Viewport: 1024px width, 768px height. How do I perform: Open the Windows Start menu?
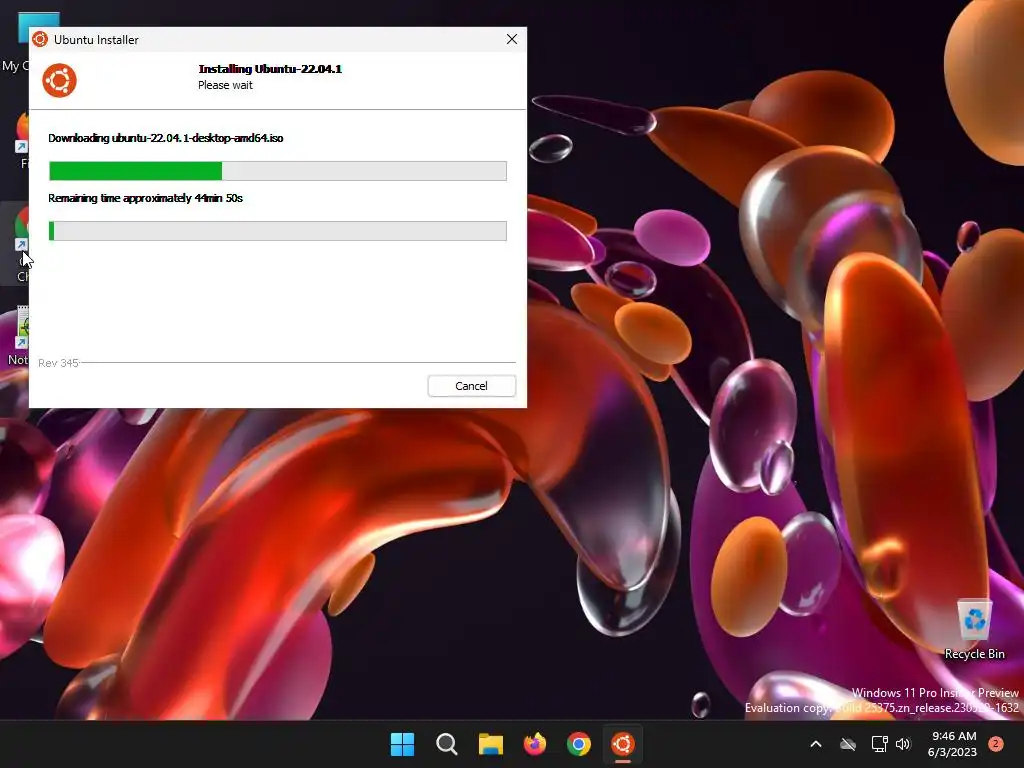pos(402,744)
